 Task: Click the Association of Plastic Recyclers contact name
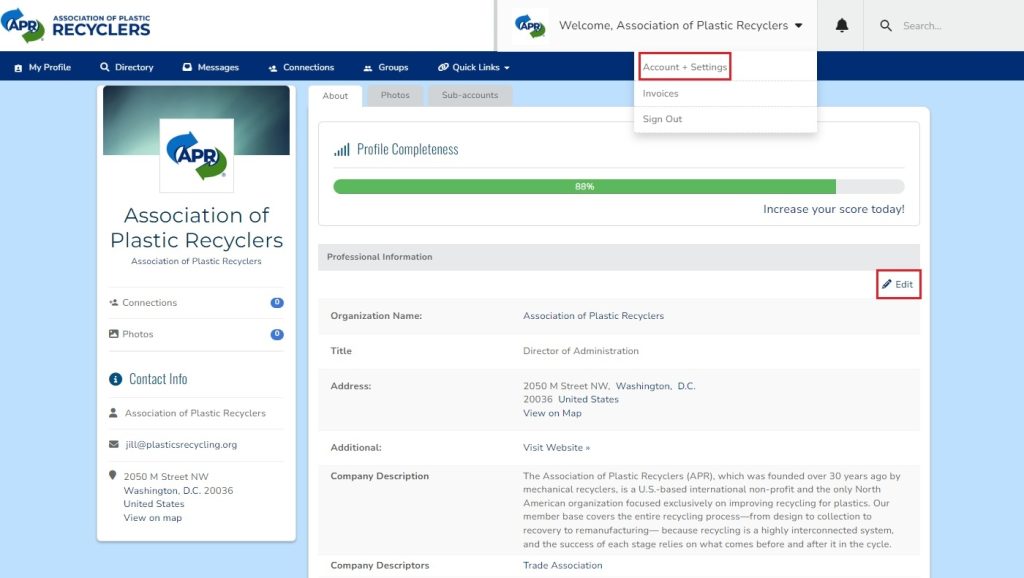click(195, 413)
